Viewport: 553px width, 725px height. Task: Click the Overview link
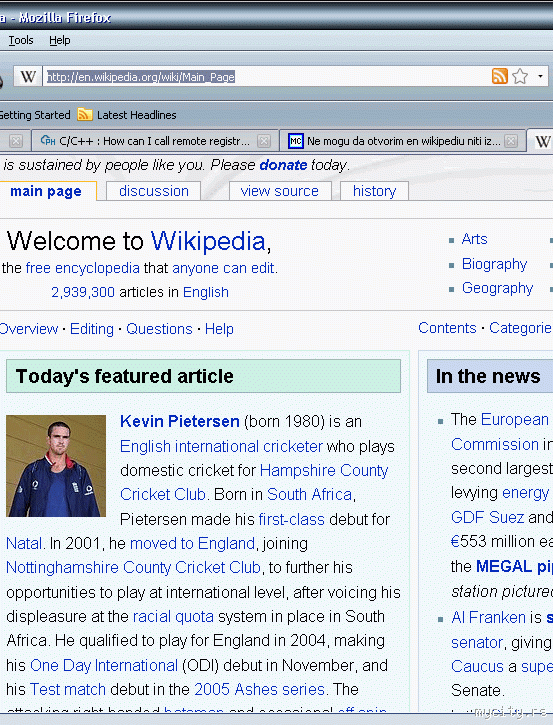point(29,329)
